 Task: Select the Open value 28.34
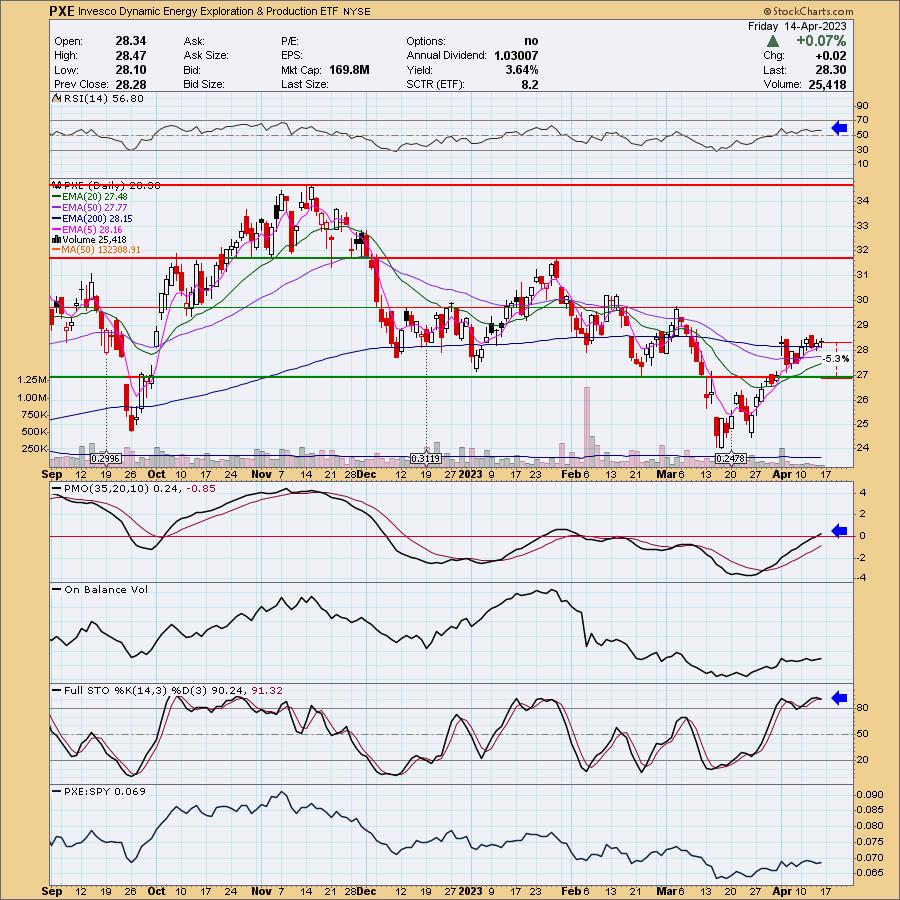pos(131,41)
